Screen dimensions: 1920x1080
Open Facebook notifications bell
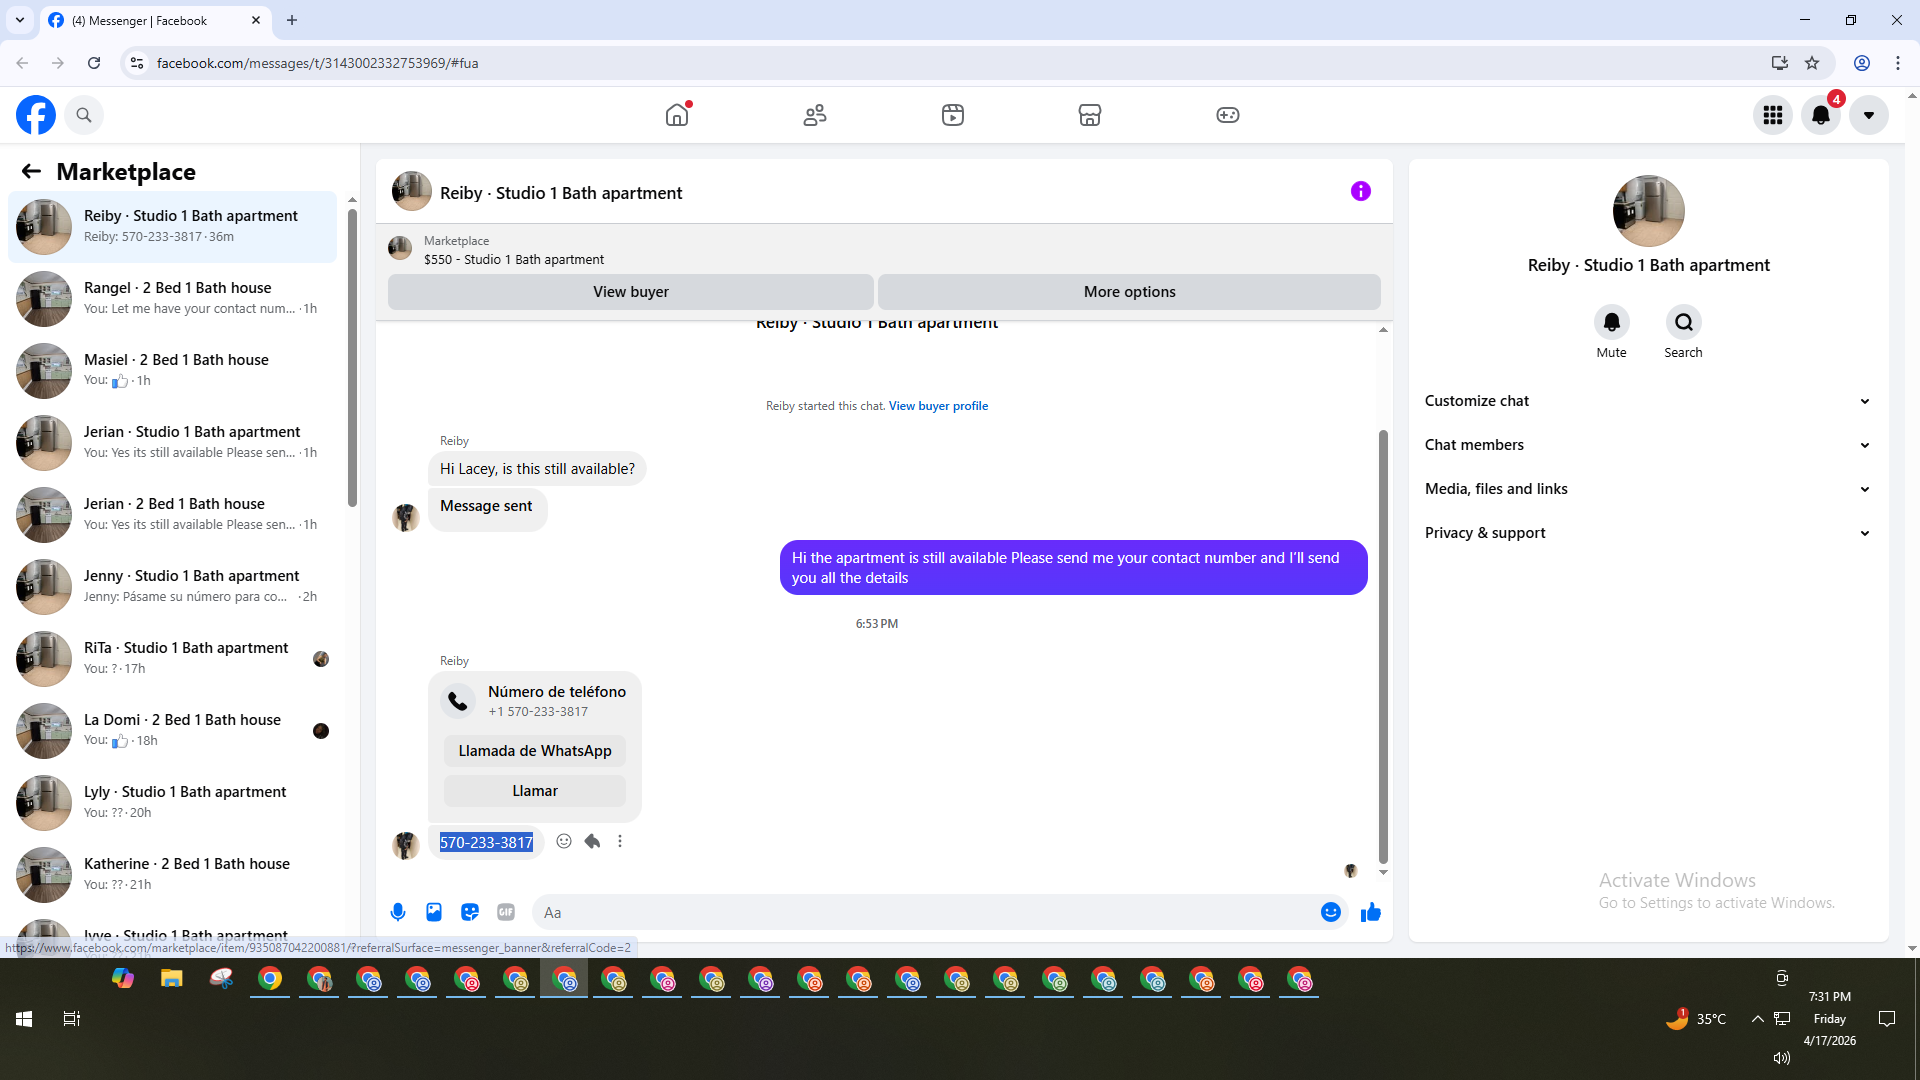pyautogui.click(x=1821, y=115)
